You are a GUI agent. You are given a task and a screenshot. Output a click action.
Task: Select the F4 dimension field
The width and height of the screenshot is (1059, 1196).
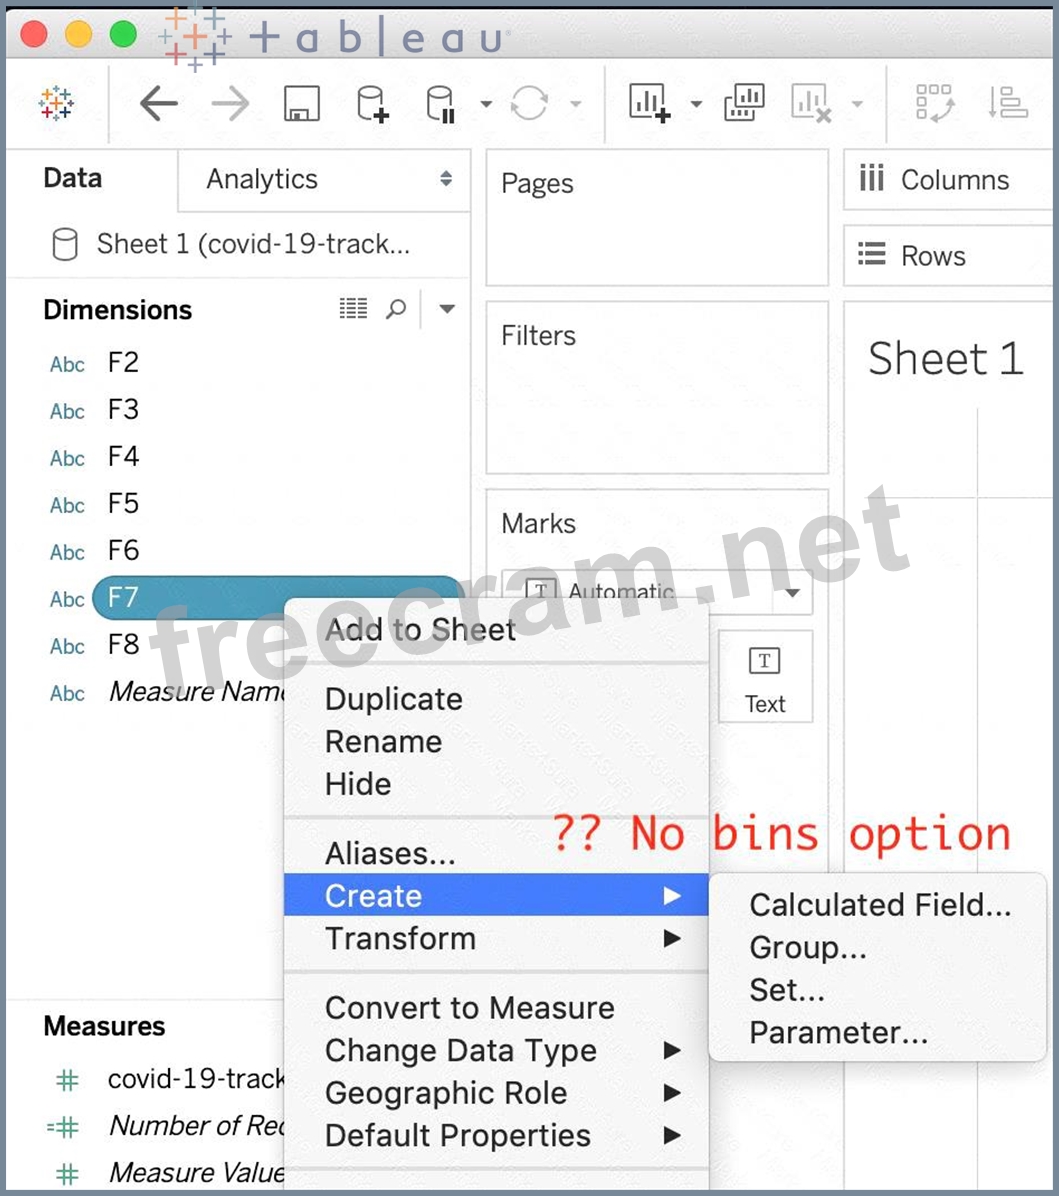pyautogui.click(x=123, y=457)
